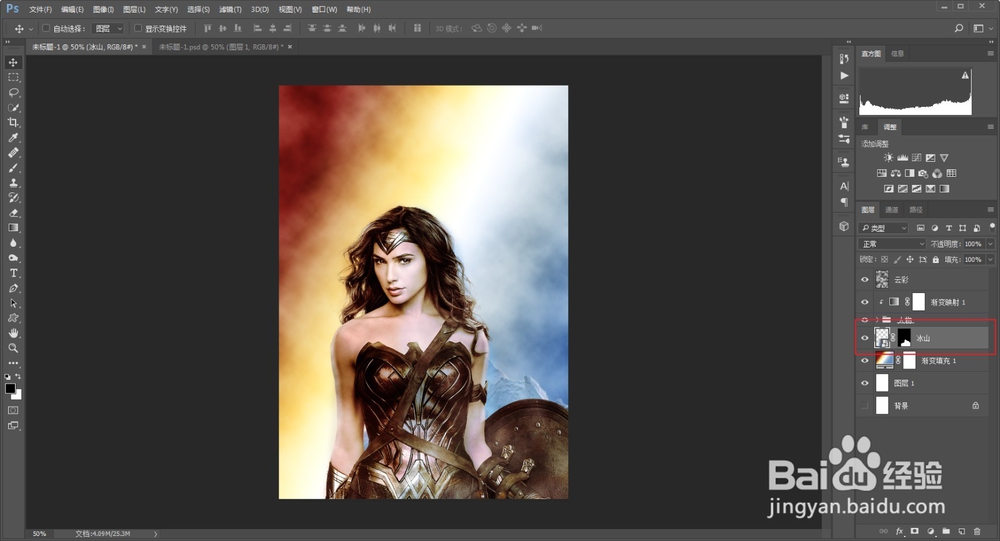This screenshot has height=541, width=1000.
Task: Open the 3D panel cube icon
Action: [x=844, y=226]
